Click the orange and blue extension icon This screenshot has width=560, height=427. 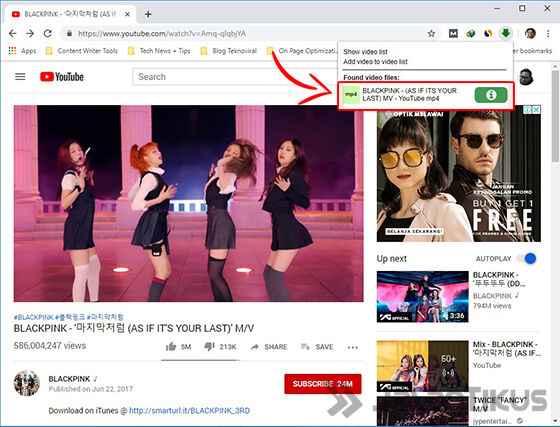tap(488, 34)
